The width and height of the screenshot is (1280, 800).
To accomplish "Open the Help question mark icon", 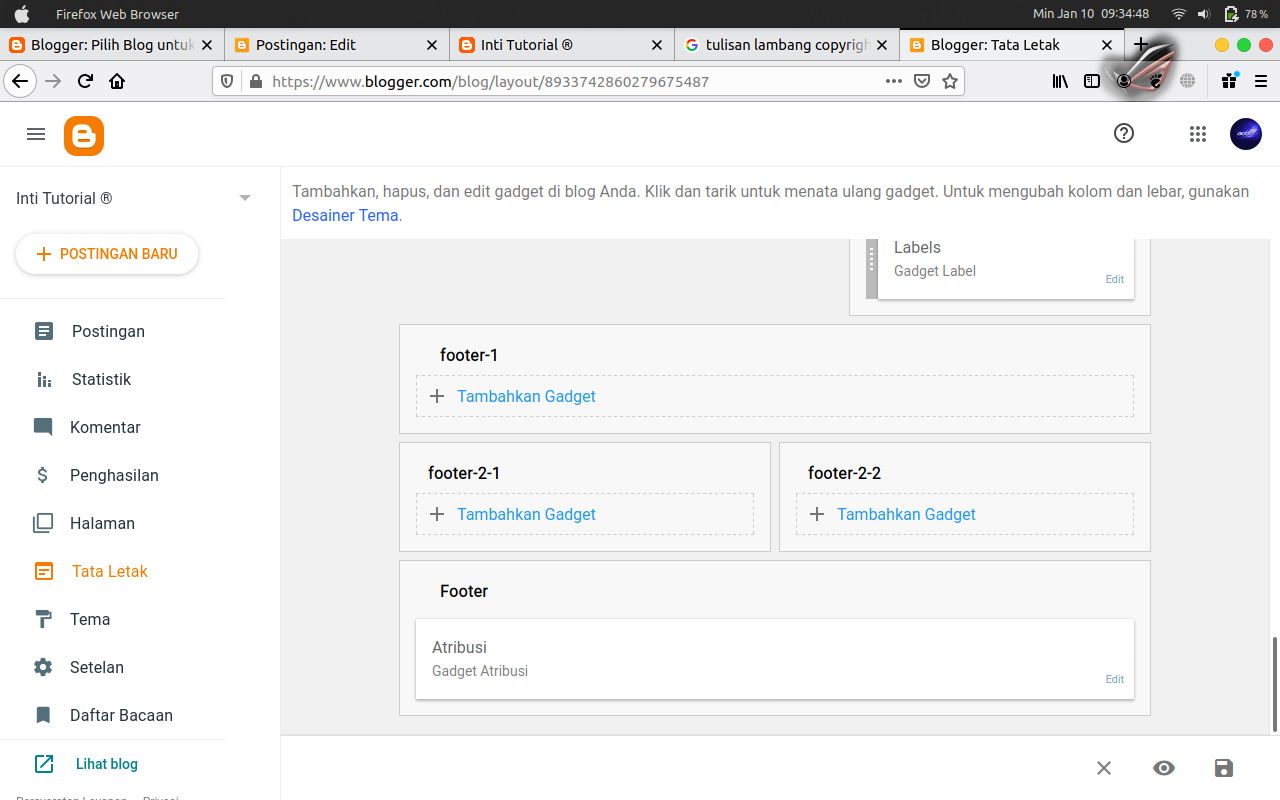I will click(x=1123, y=133).
